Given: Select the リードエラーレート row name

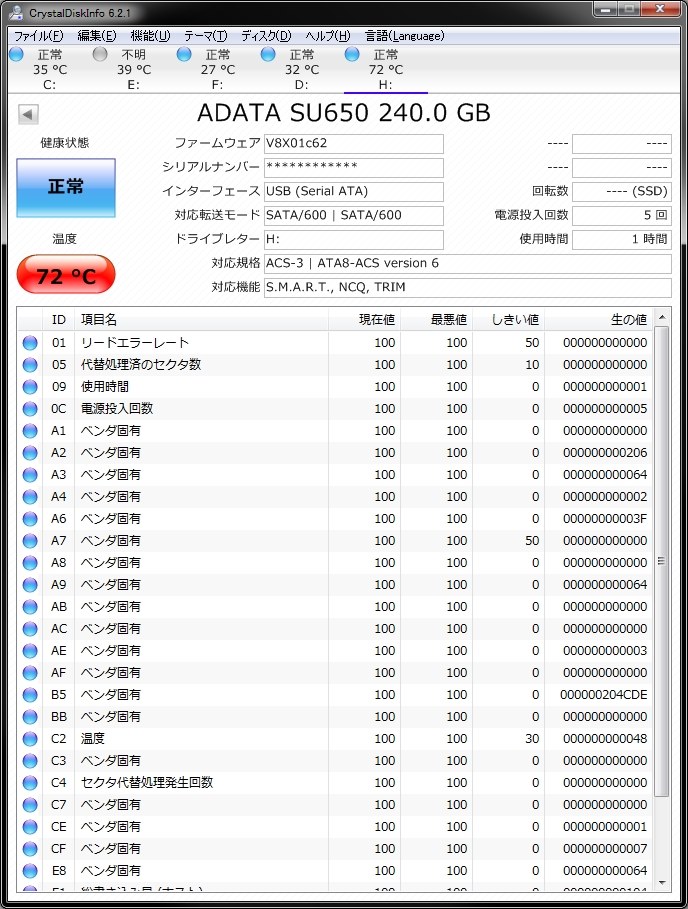Looking at the screenshot, I should [x=134, y=343].
